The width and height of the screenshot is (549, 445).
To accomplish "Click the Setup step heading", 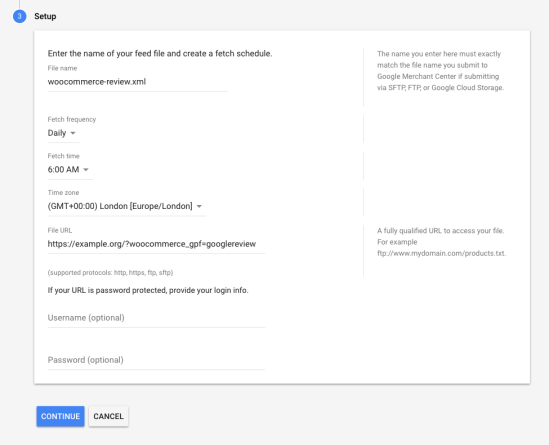I will 45,16.
